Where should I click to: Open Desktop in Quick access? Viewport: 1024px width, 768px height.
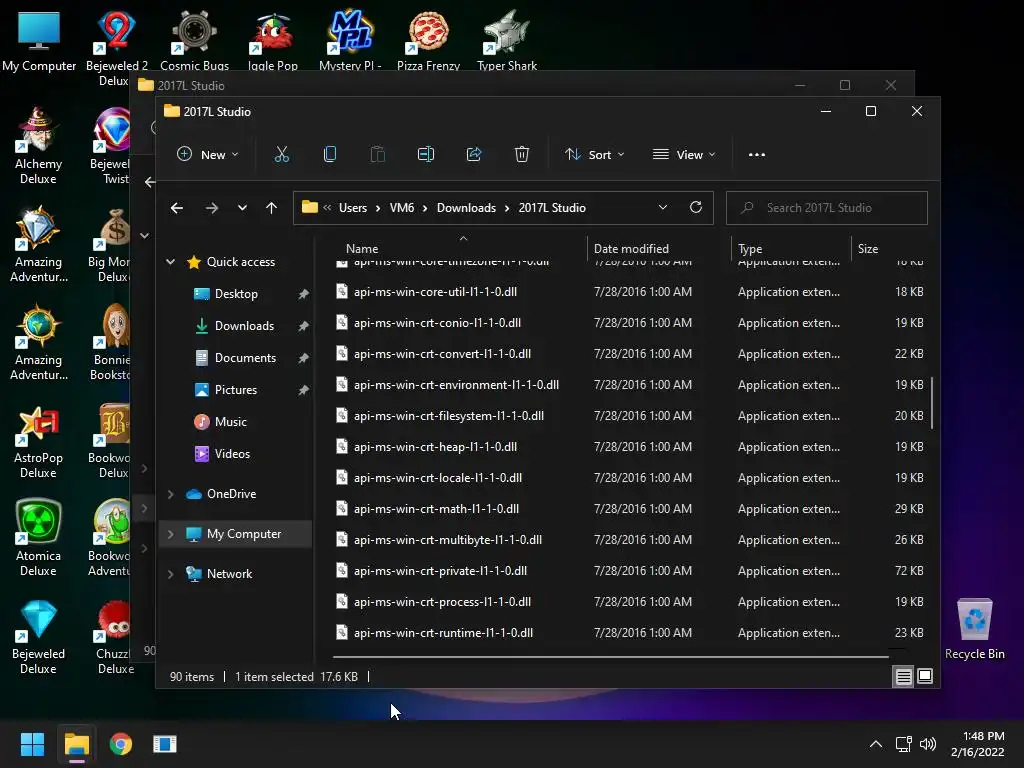235,294
